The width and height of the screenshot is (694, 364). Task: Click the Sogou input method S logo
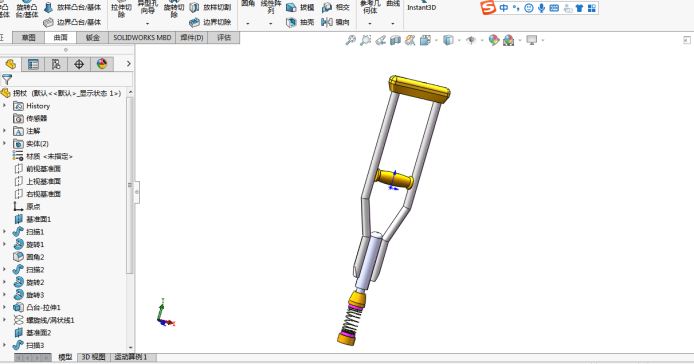tap(488, 8)
